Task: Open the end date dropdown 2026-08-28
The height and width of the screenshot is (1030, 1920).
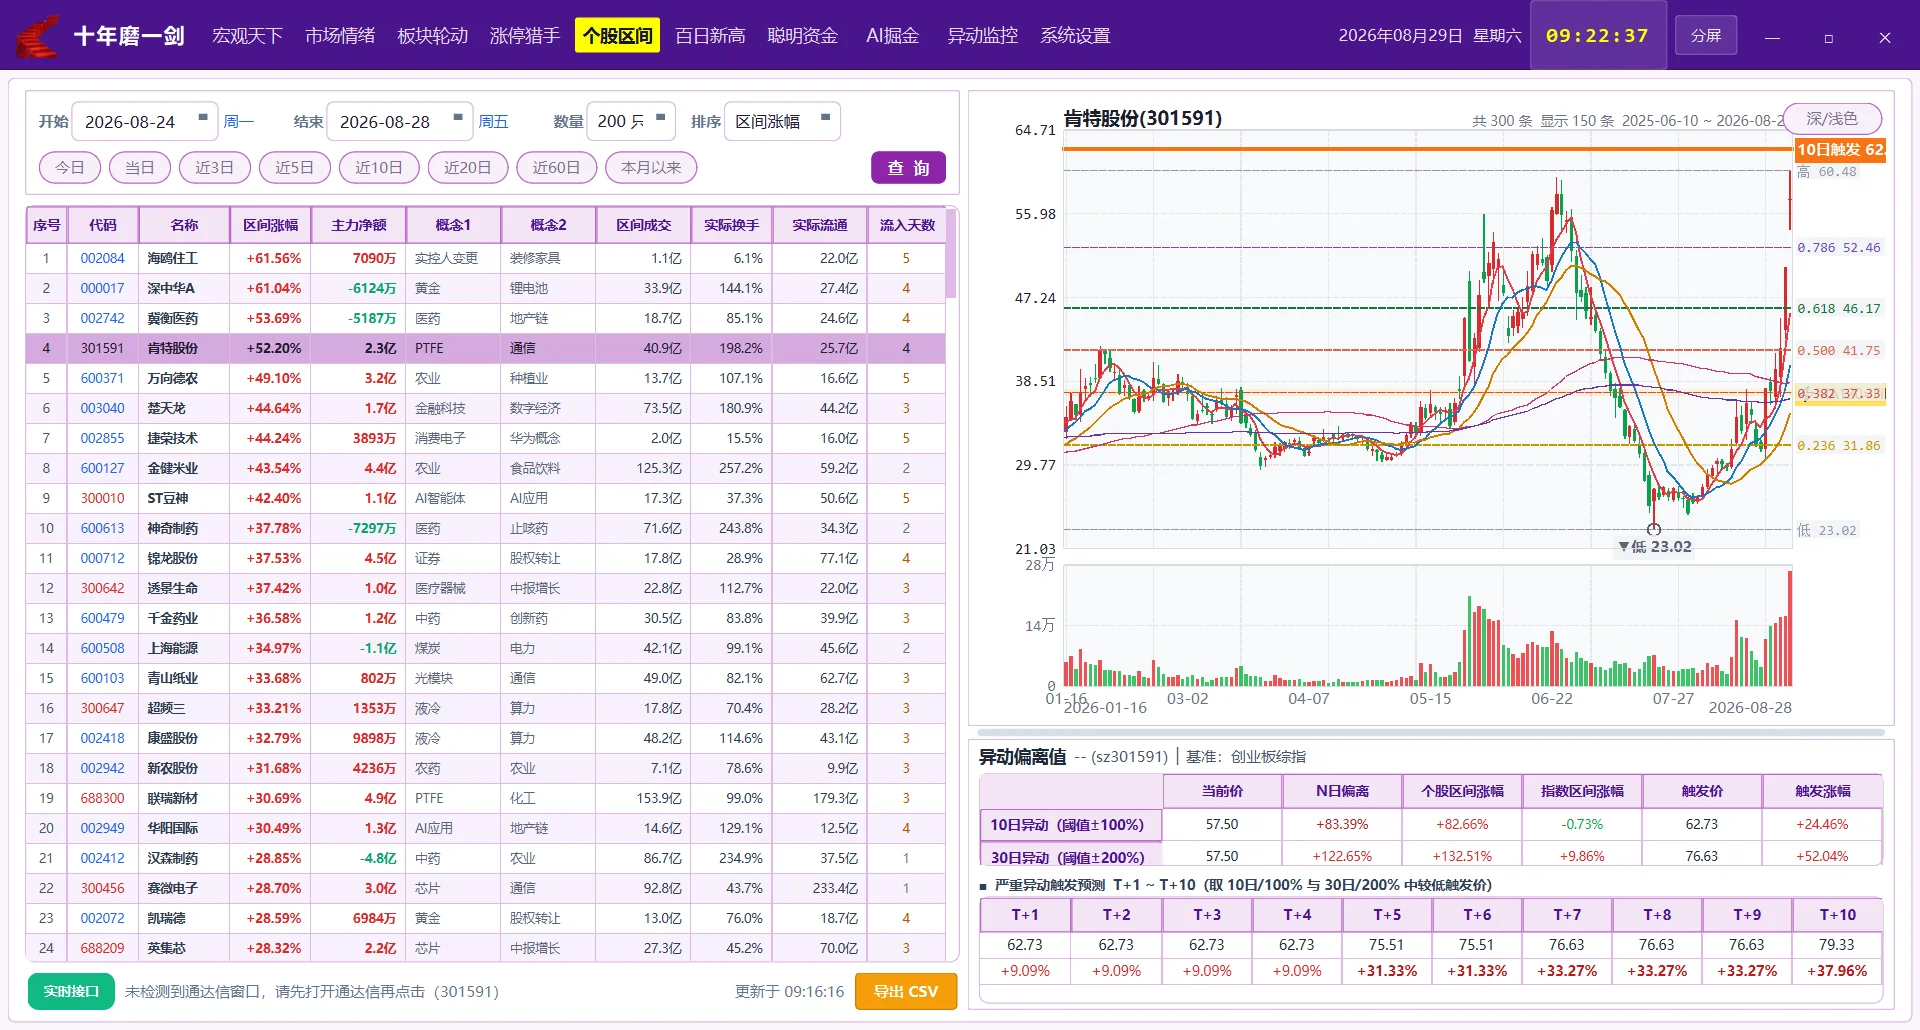Action: pyautogui.click(x=400, y=121)
